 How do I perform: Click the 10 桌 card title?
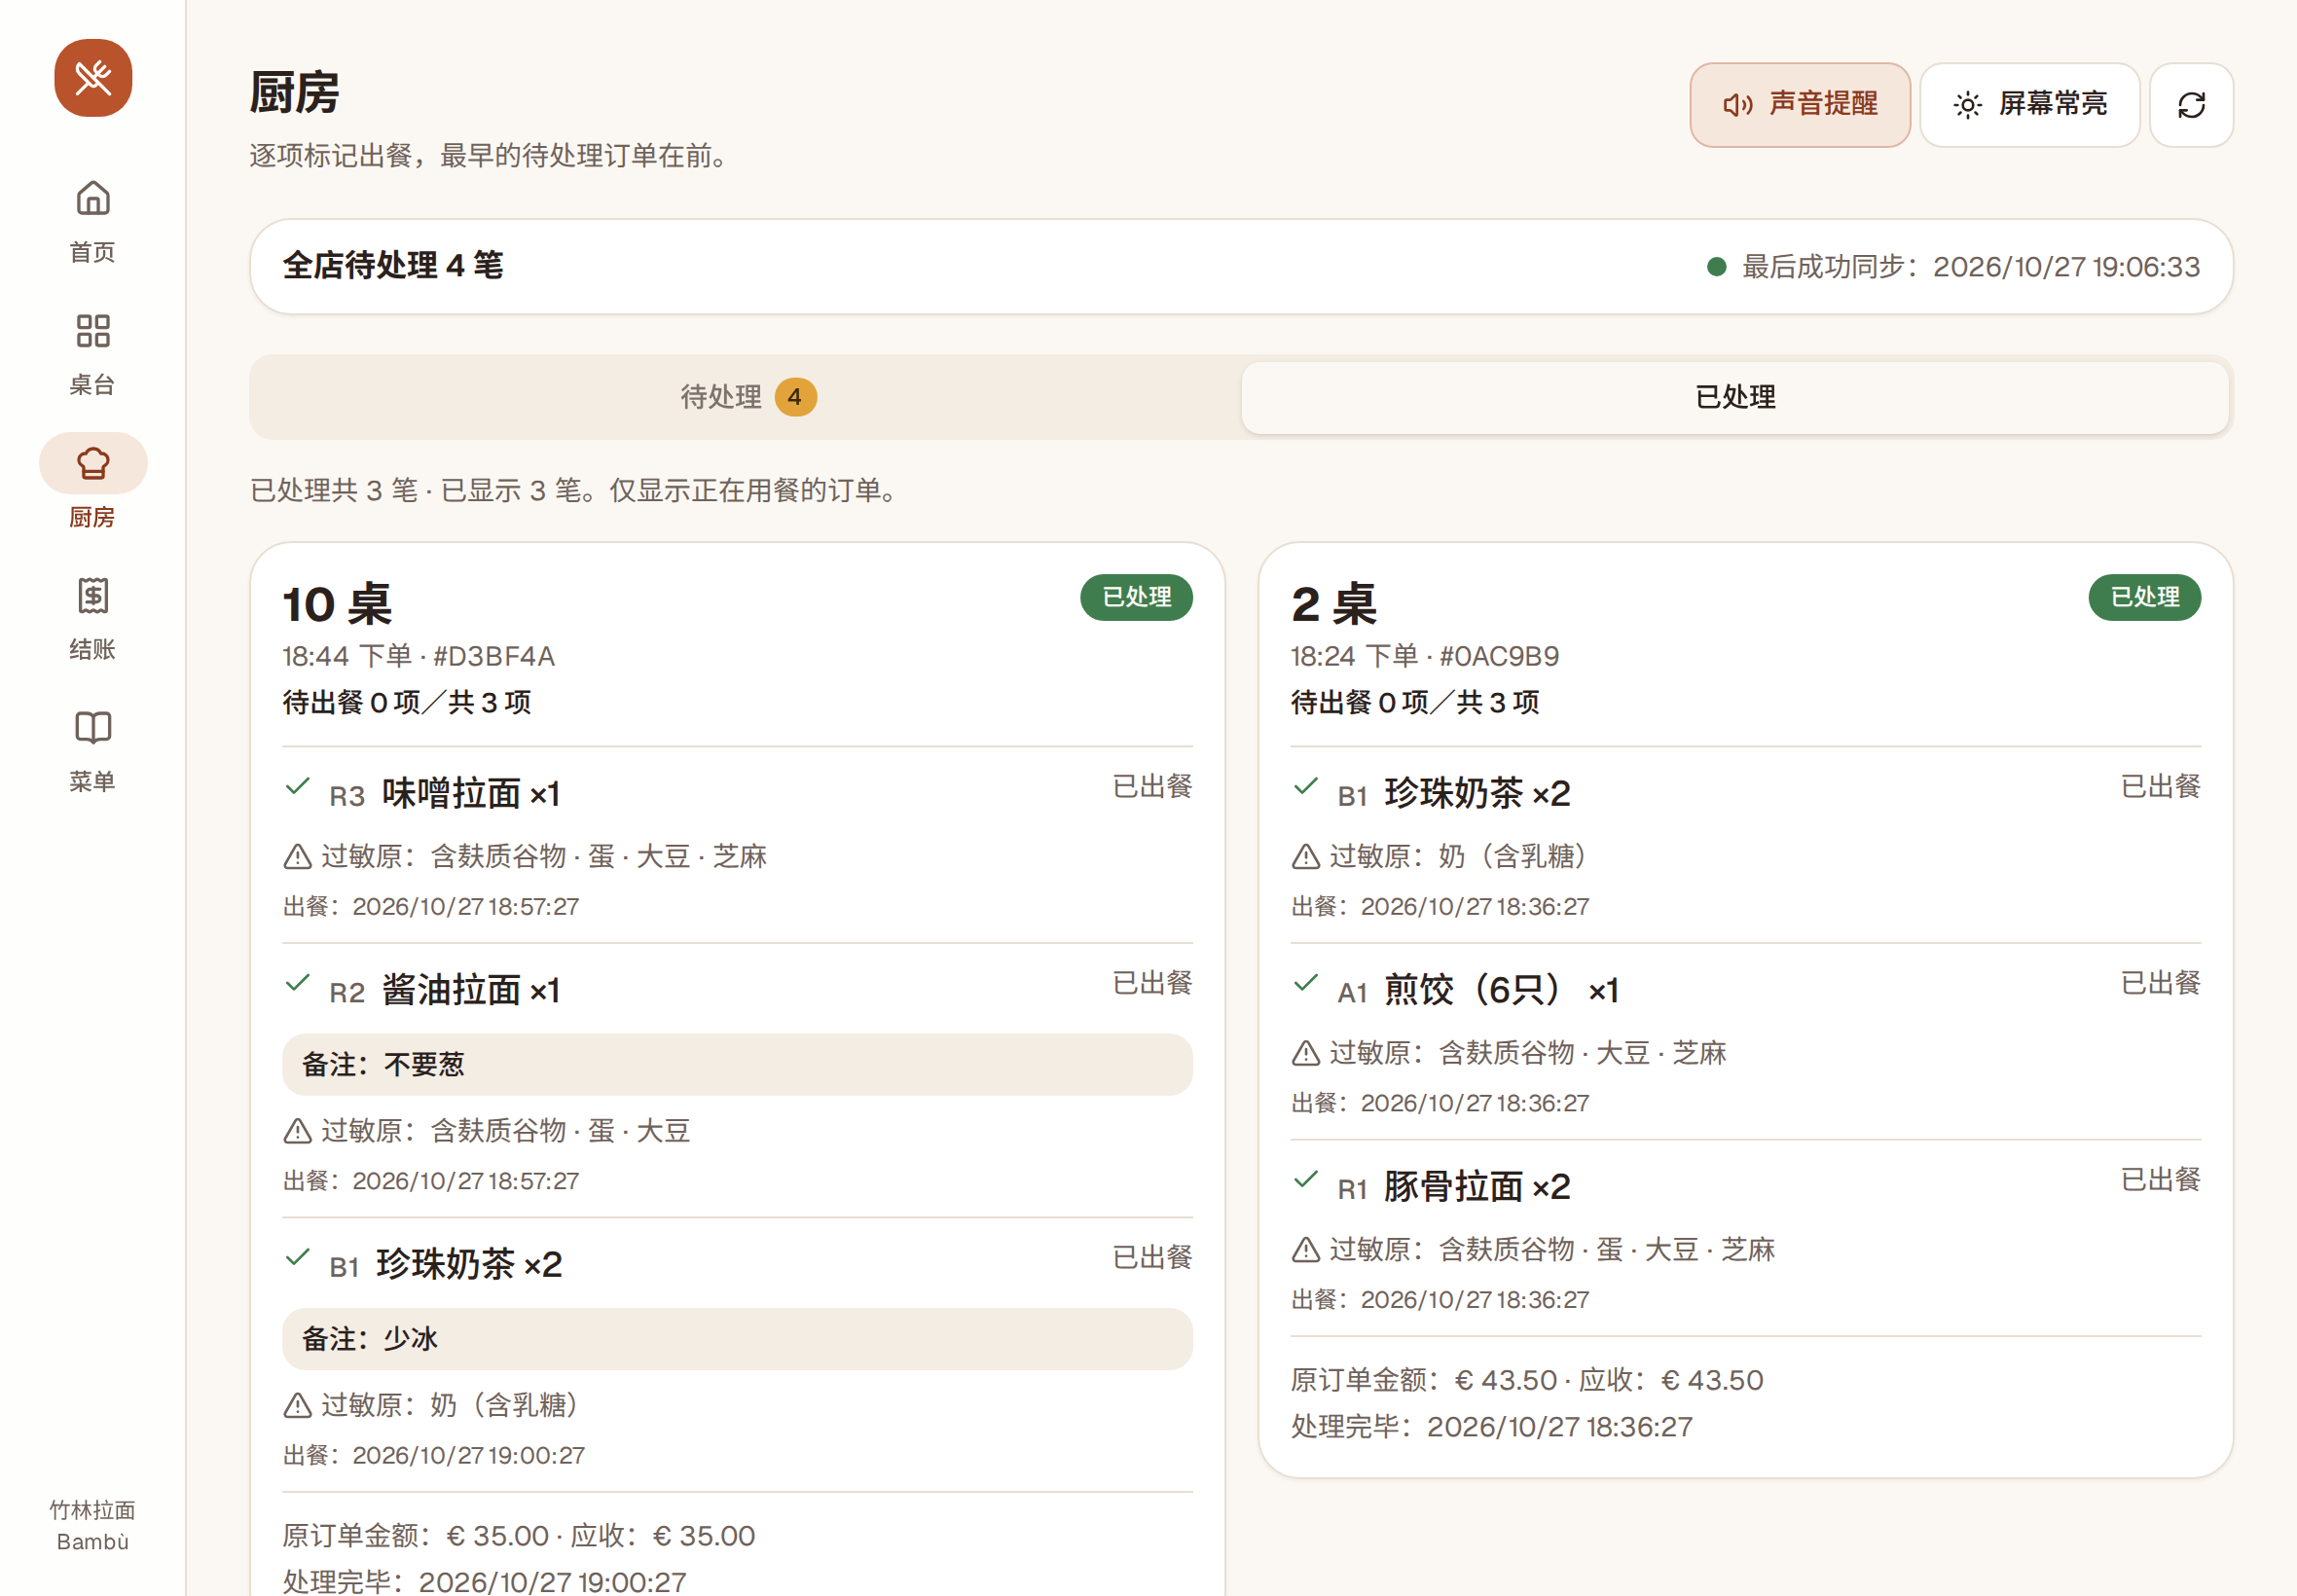pyautogui.click(x=337, y=604)
